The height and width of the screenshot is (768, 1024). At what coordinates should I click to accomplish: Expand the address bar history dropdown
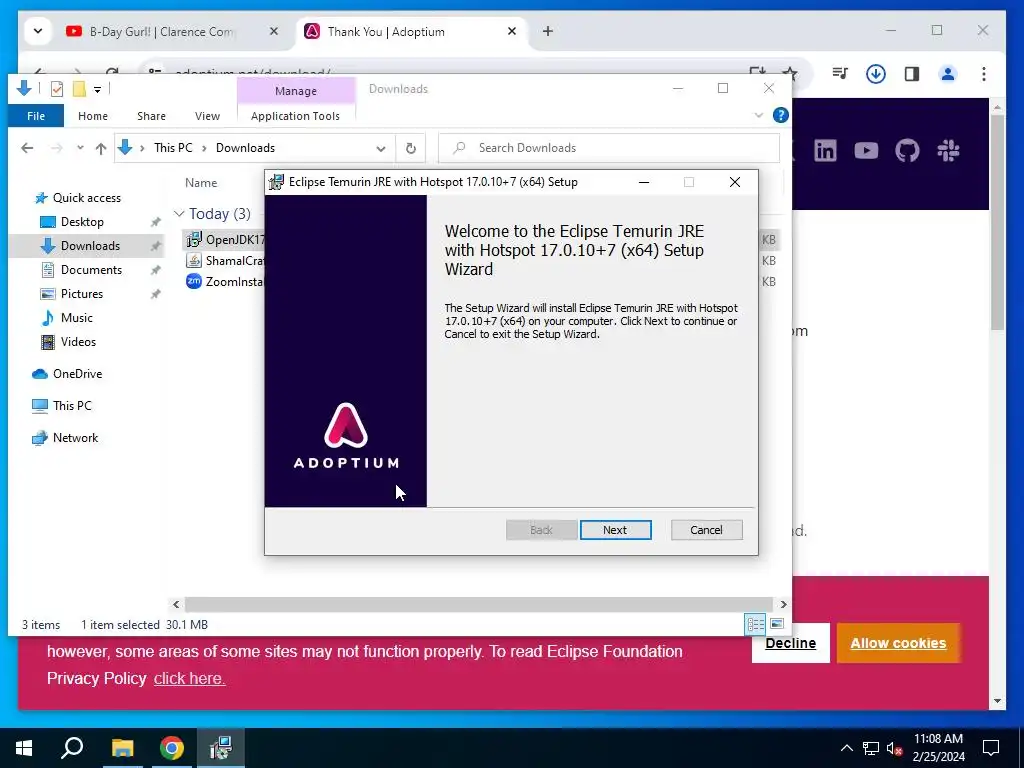[x=381, y=148]
